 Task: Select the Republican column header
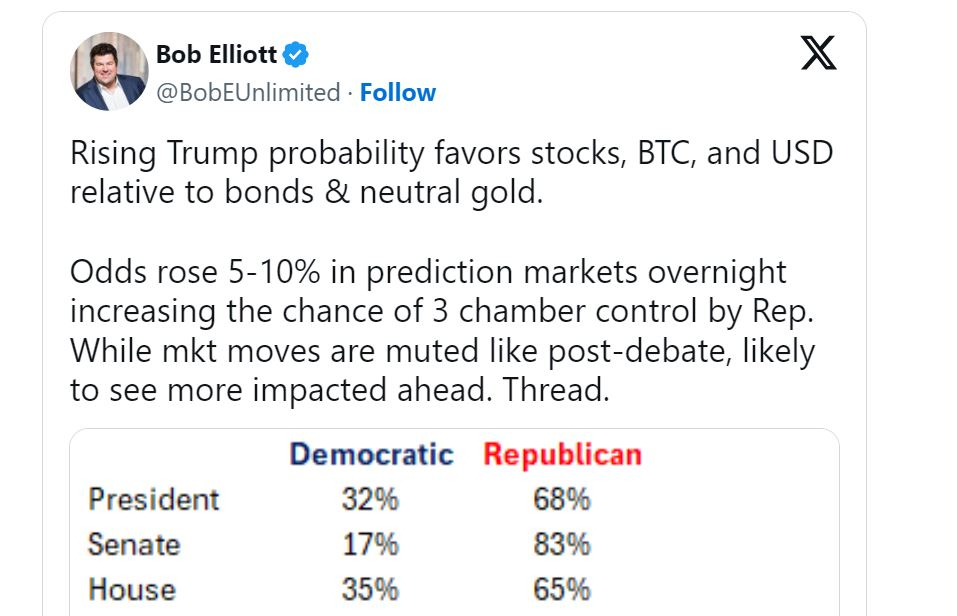[x=562, y=455]
